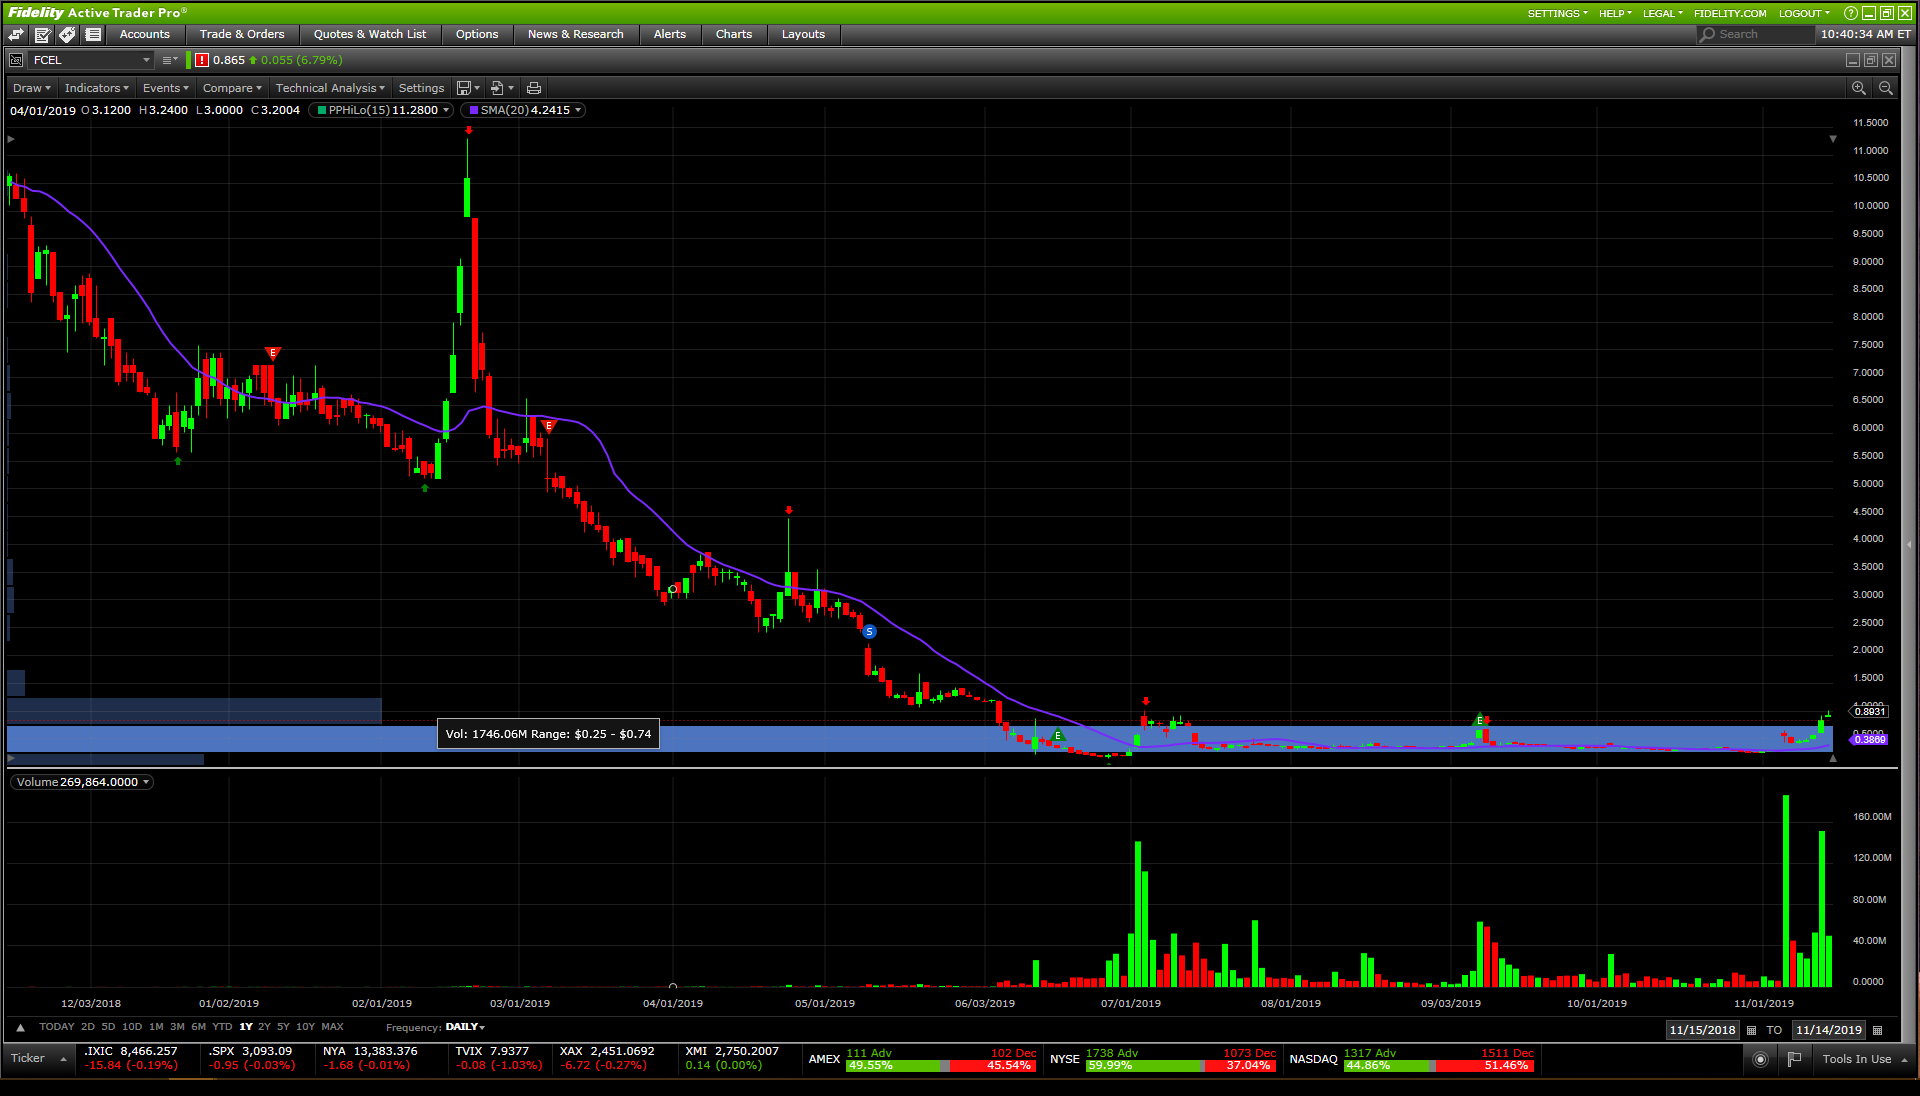This screenshot has height=1096, width=1920.
Task: Click the end date 11/14/2019 field
Action: tap(1828, 1030)
